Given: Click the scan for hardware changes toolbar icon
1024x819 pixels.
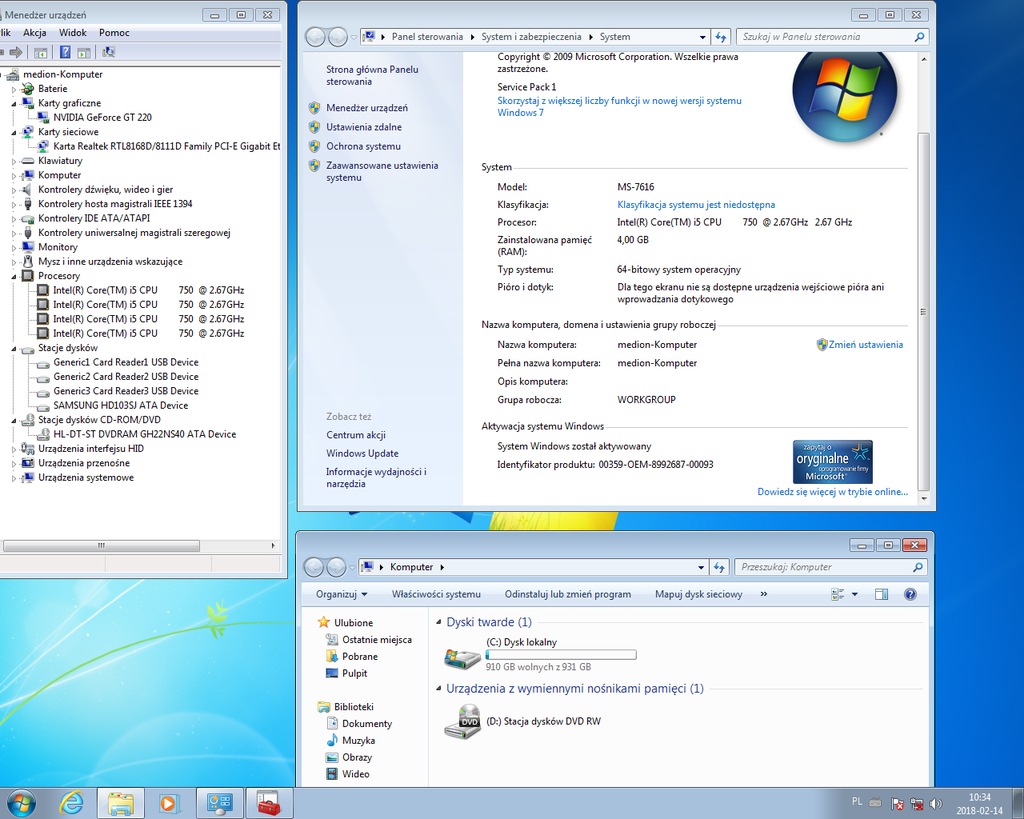Looking at the screenshot, I should click(108, 52).
